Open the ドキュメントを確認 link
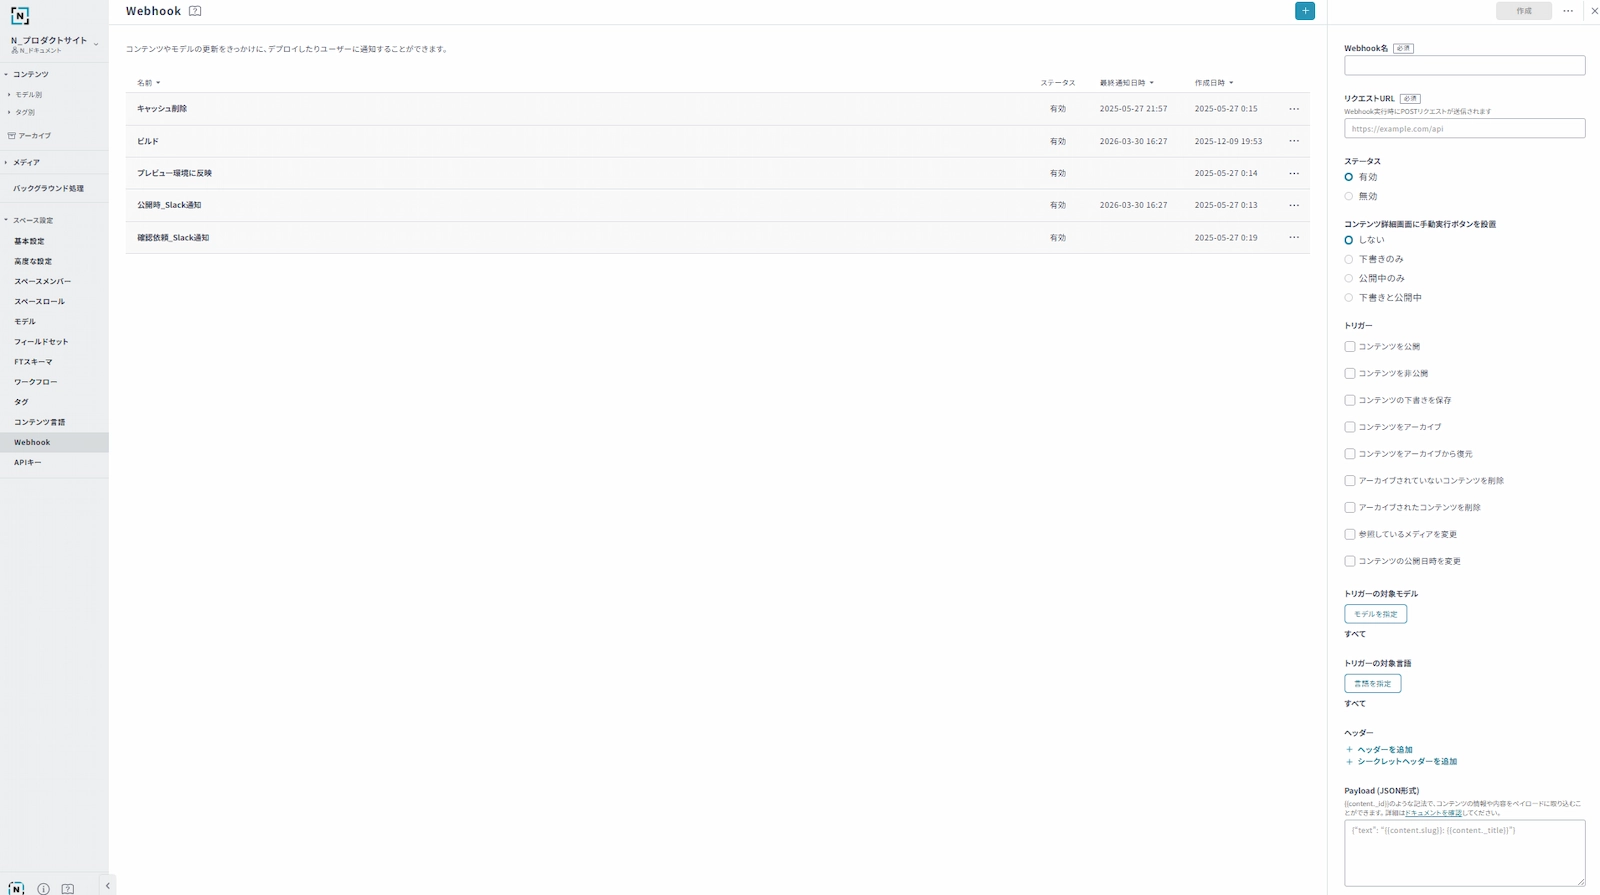 1433,813
